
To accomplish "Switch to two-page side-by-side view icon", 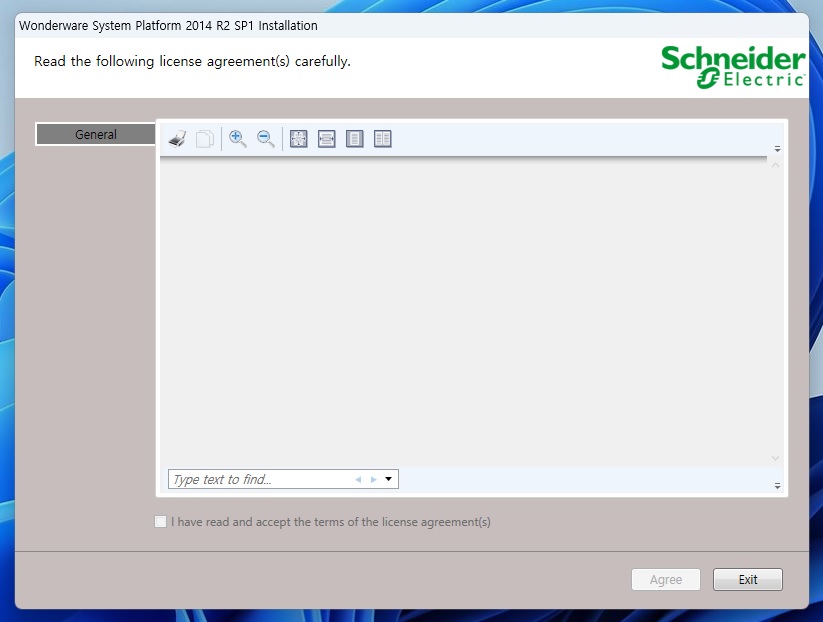I will pyautogui.click(x=383, y=139).
